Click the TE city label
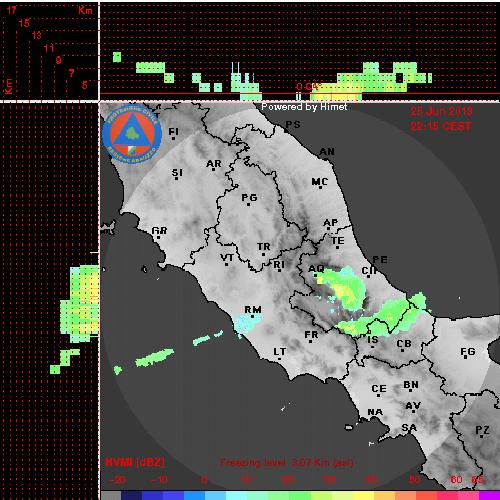The width and height of the screenshot is (500, 500). tap(338, 240)
